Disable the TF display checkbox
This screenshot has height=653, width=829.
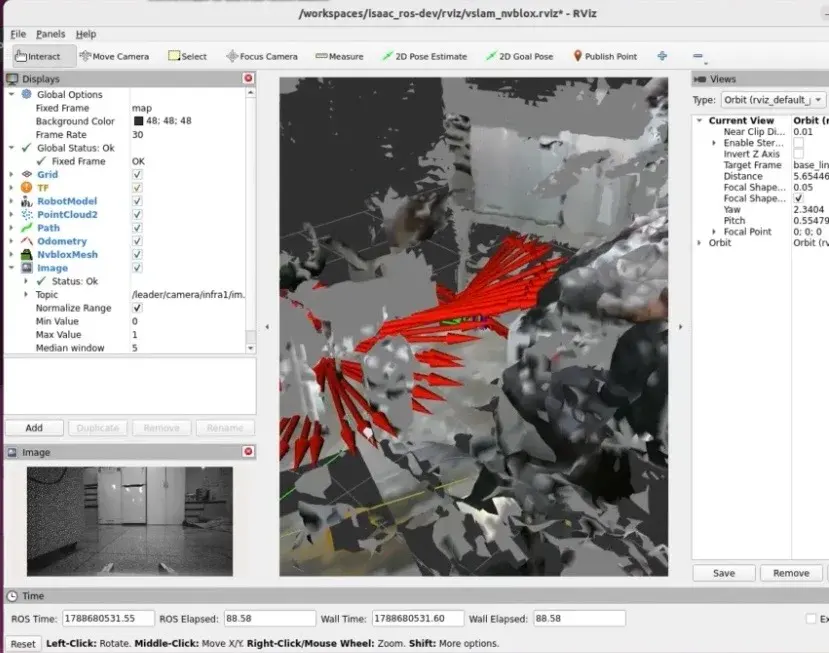[x=137, y=188]
